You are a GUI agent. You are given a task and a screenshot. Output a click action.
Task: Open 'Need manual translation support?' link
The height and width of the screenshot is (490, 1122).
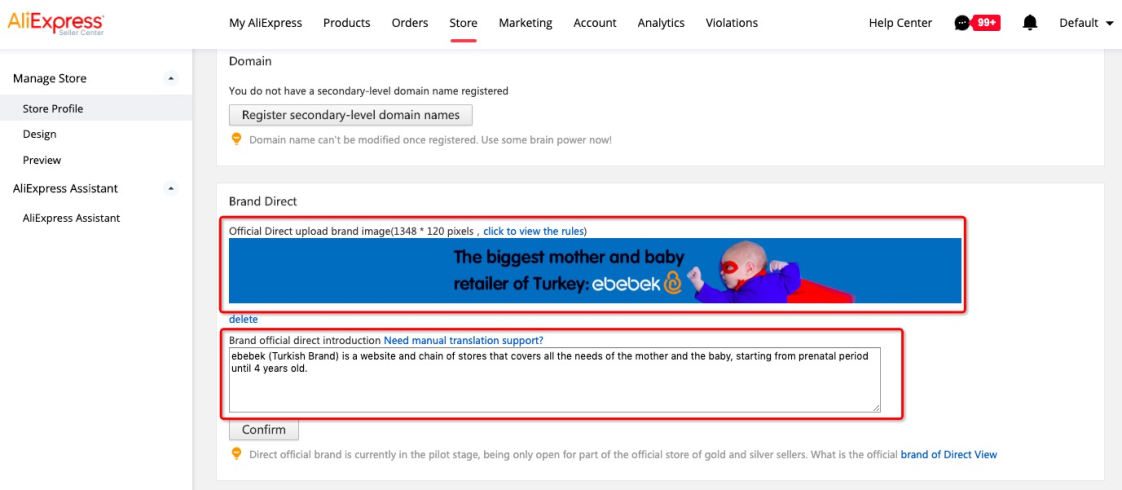pyautogui.click(x=464, y=340)
